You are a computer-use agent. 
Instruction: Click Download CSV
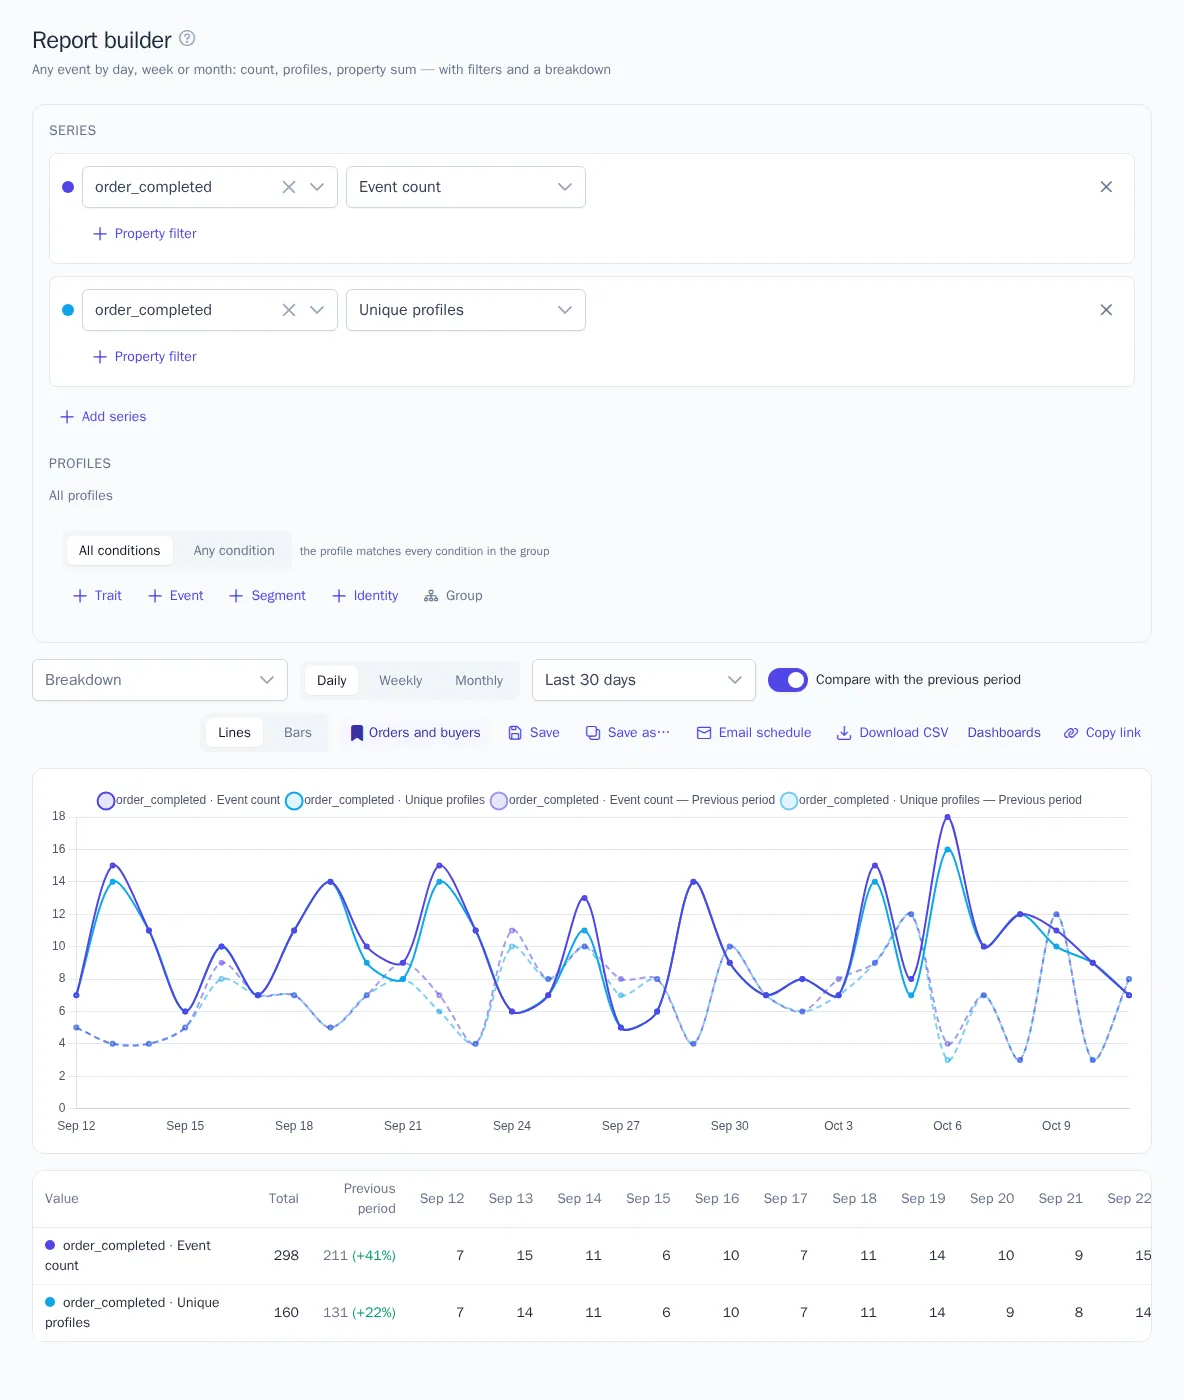(892, 733)
